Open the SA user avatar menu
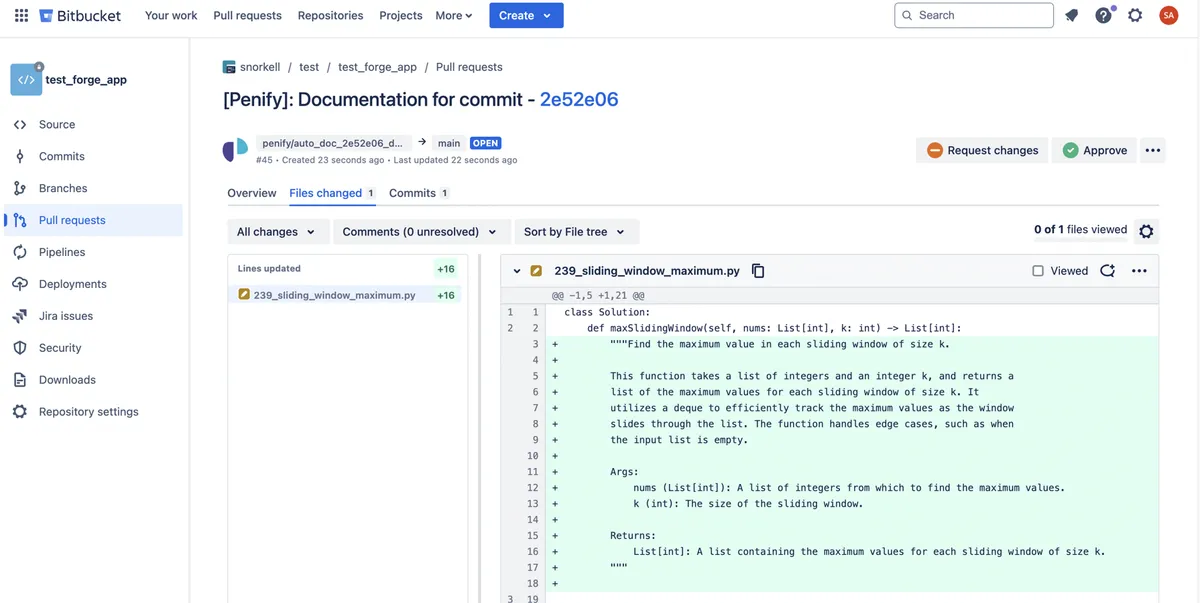This screenshot has width=1200, height=603. pos(1168,16)
